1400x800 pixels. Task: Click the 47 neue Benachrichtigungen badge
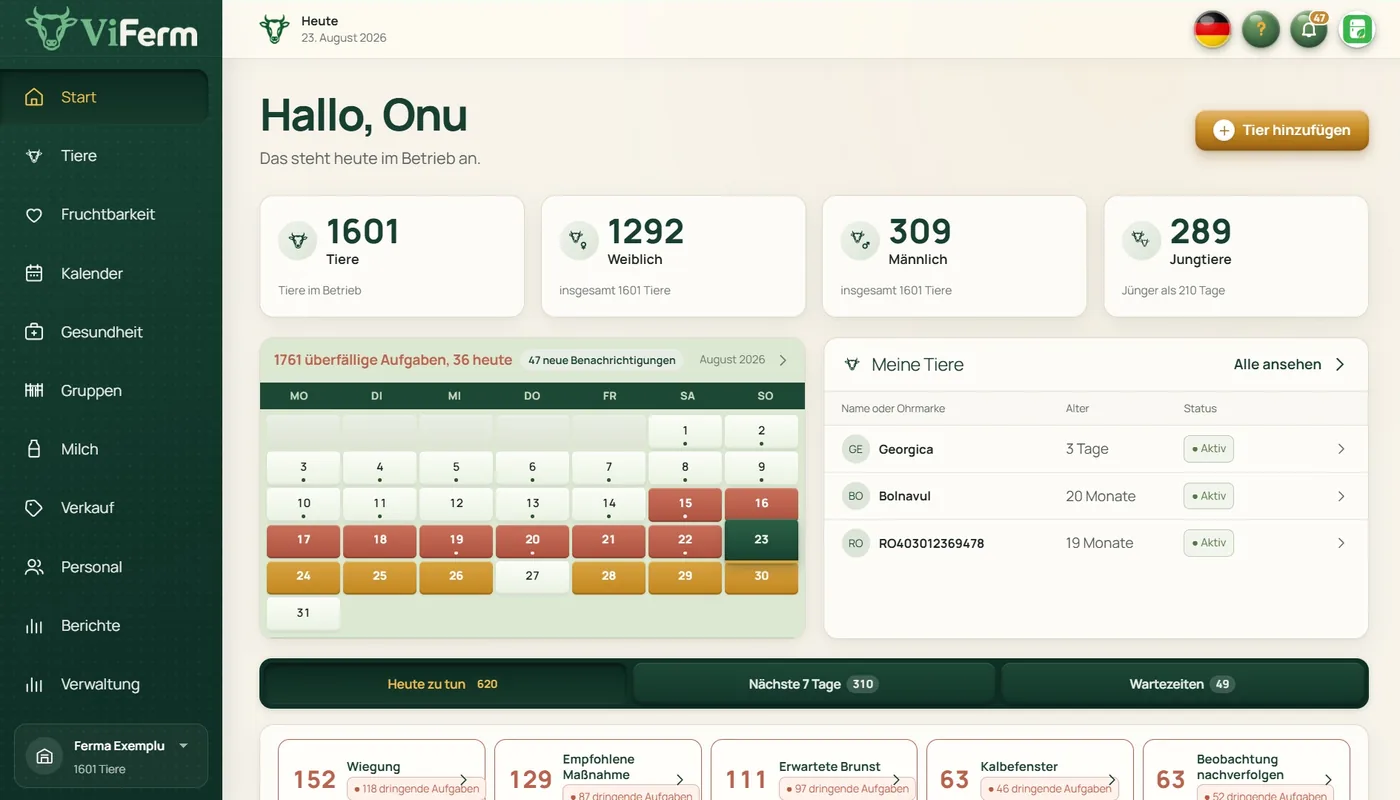602,360
